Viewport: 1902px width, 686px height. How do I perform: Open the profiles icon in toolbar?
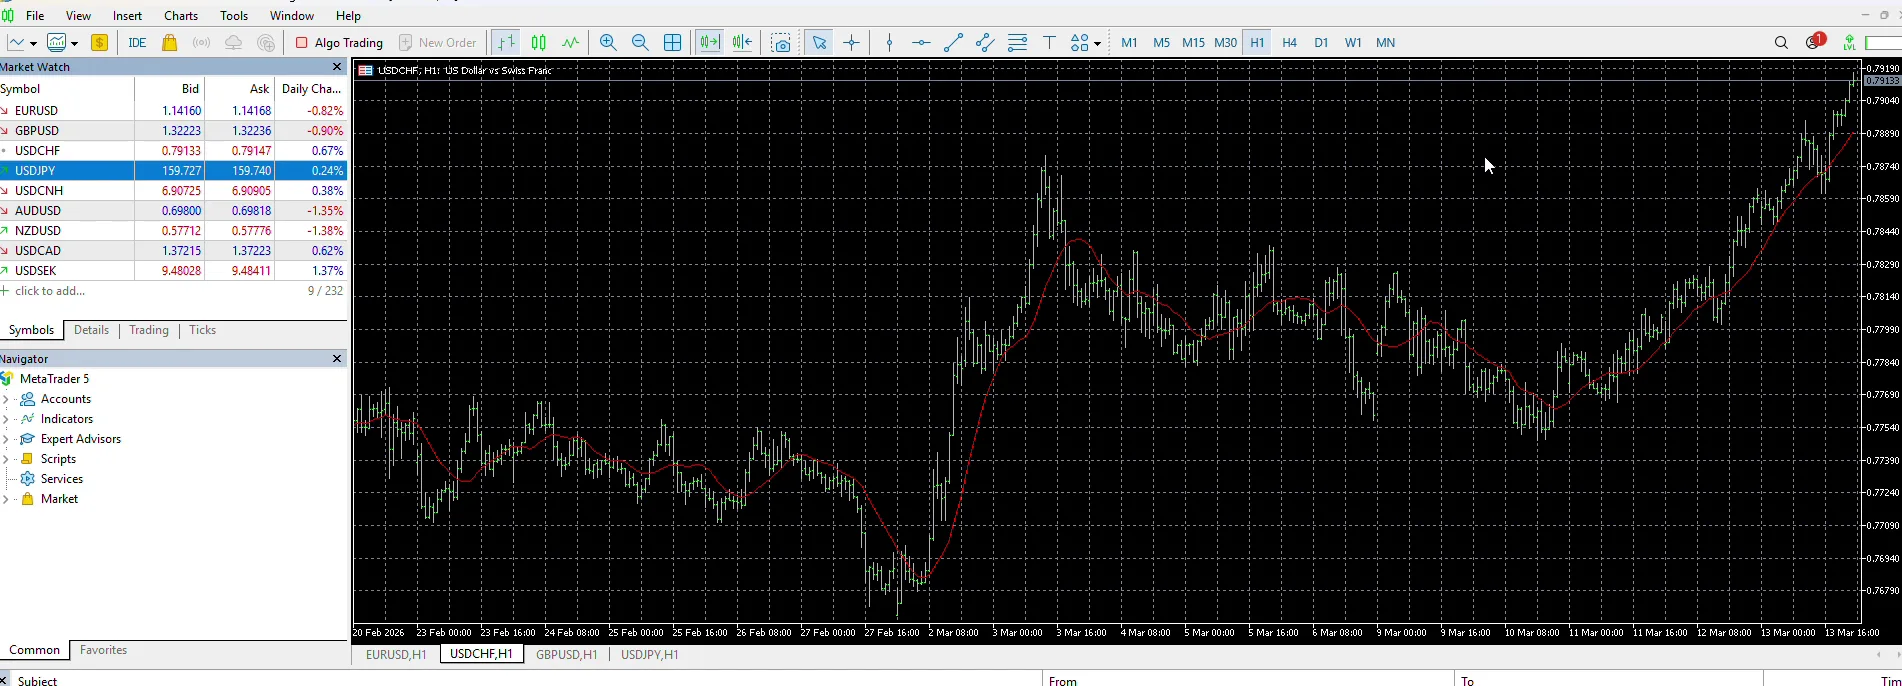click(57, 43)
